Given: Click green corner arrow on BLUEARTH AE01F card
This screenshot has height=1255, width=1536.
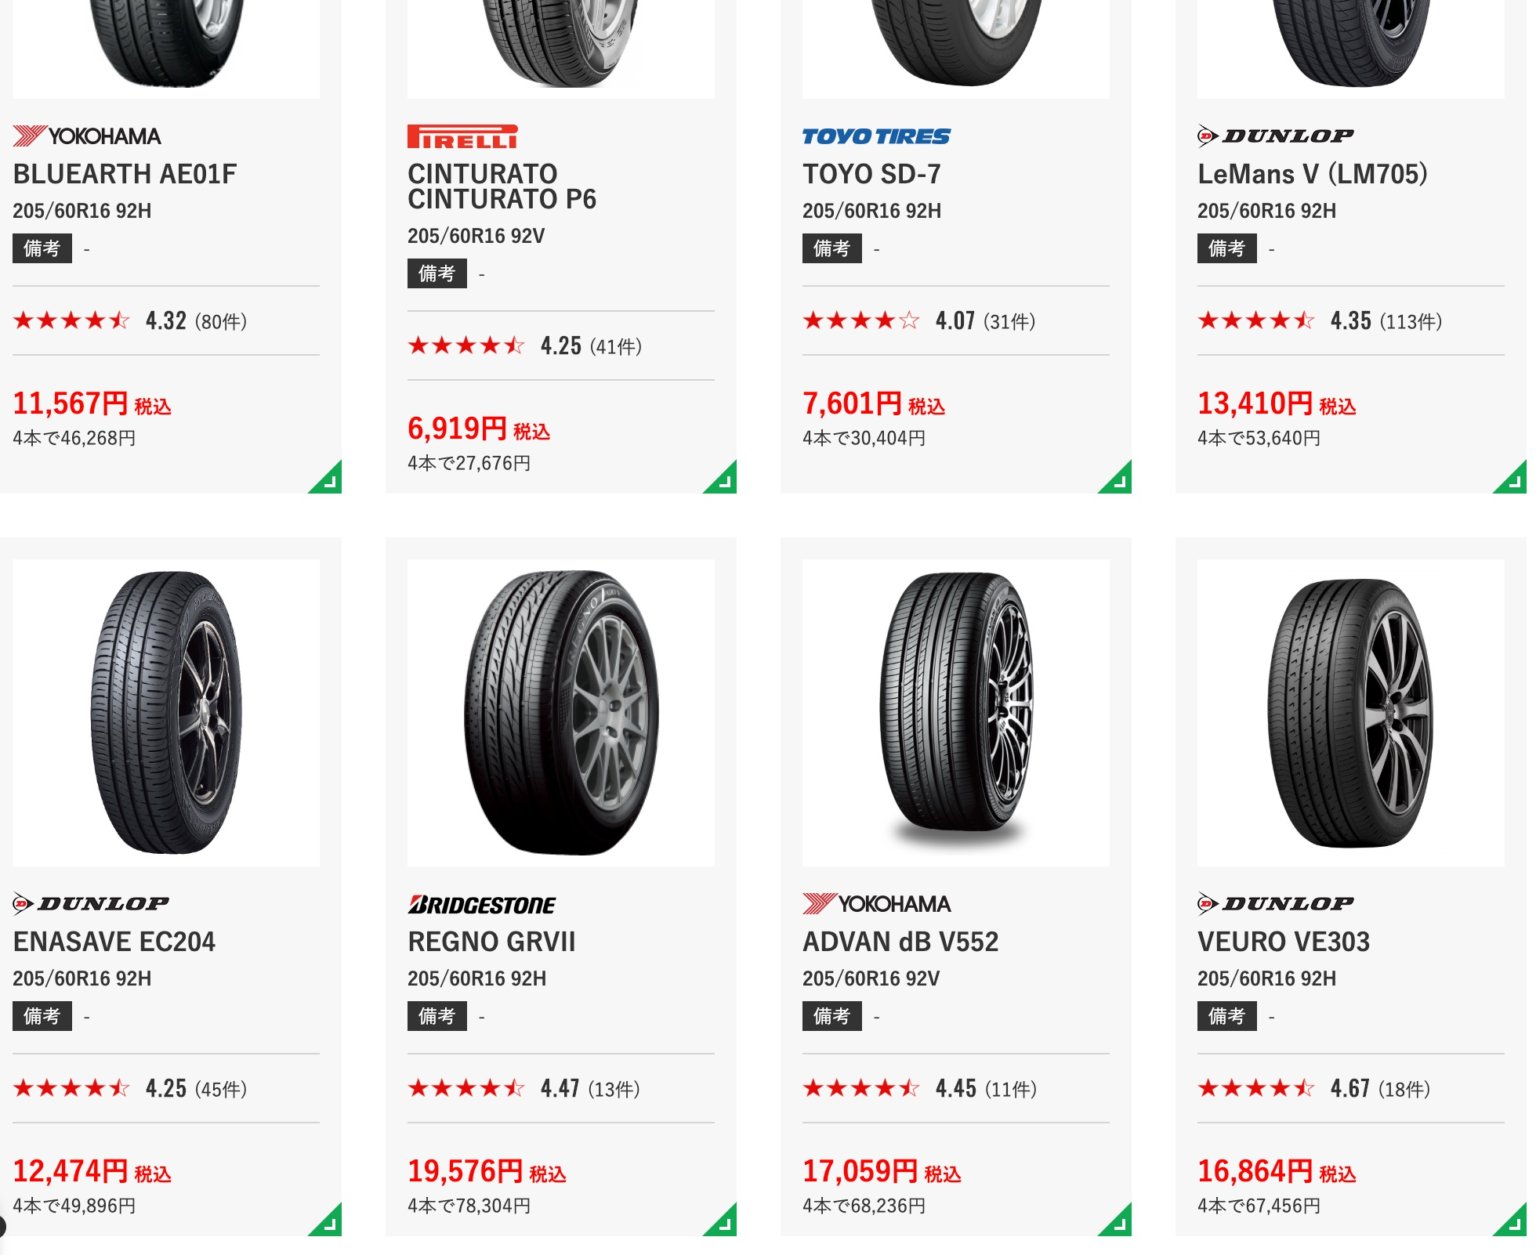Looking at the screenshot, I should 328,480.
